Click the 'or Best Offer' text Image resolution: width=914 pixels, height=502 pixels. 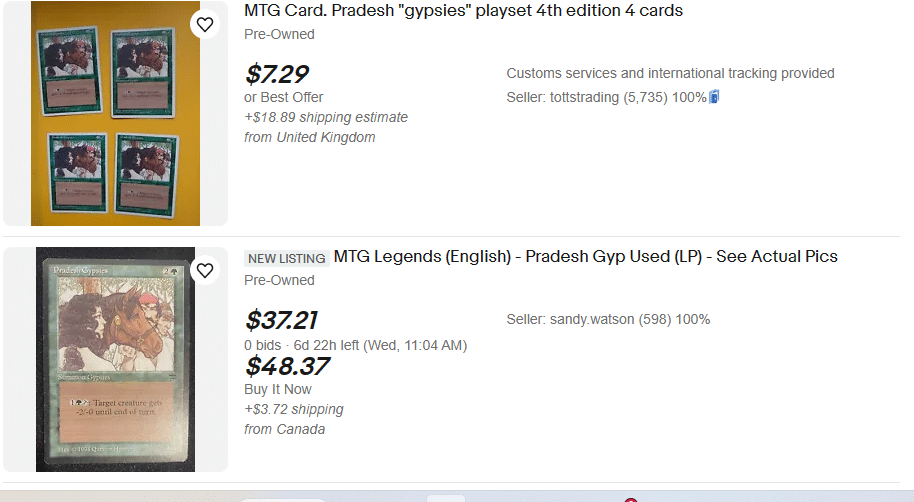click(284, 97)
